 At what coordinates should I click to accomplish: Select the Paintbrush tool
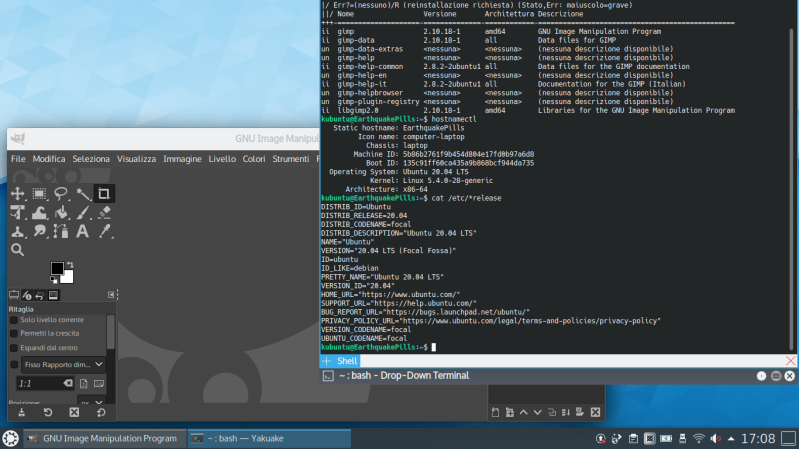tap(83, 213)
